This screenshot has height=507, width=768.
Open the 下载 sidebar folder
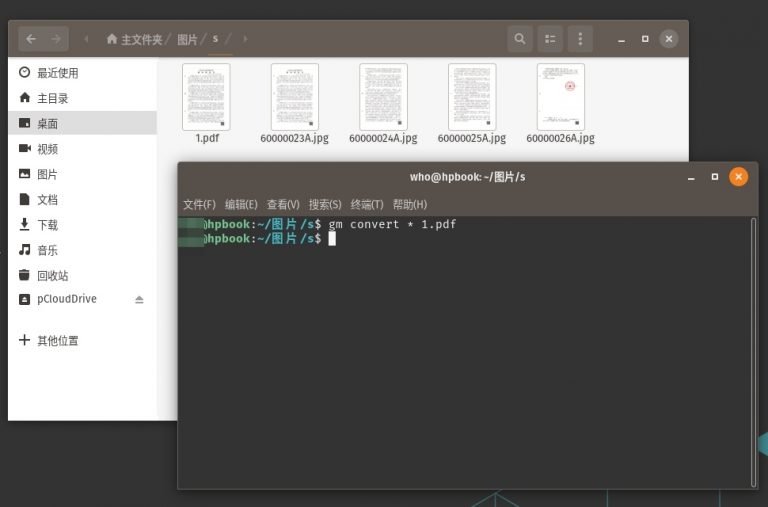click(47, 225)
